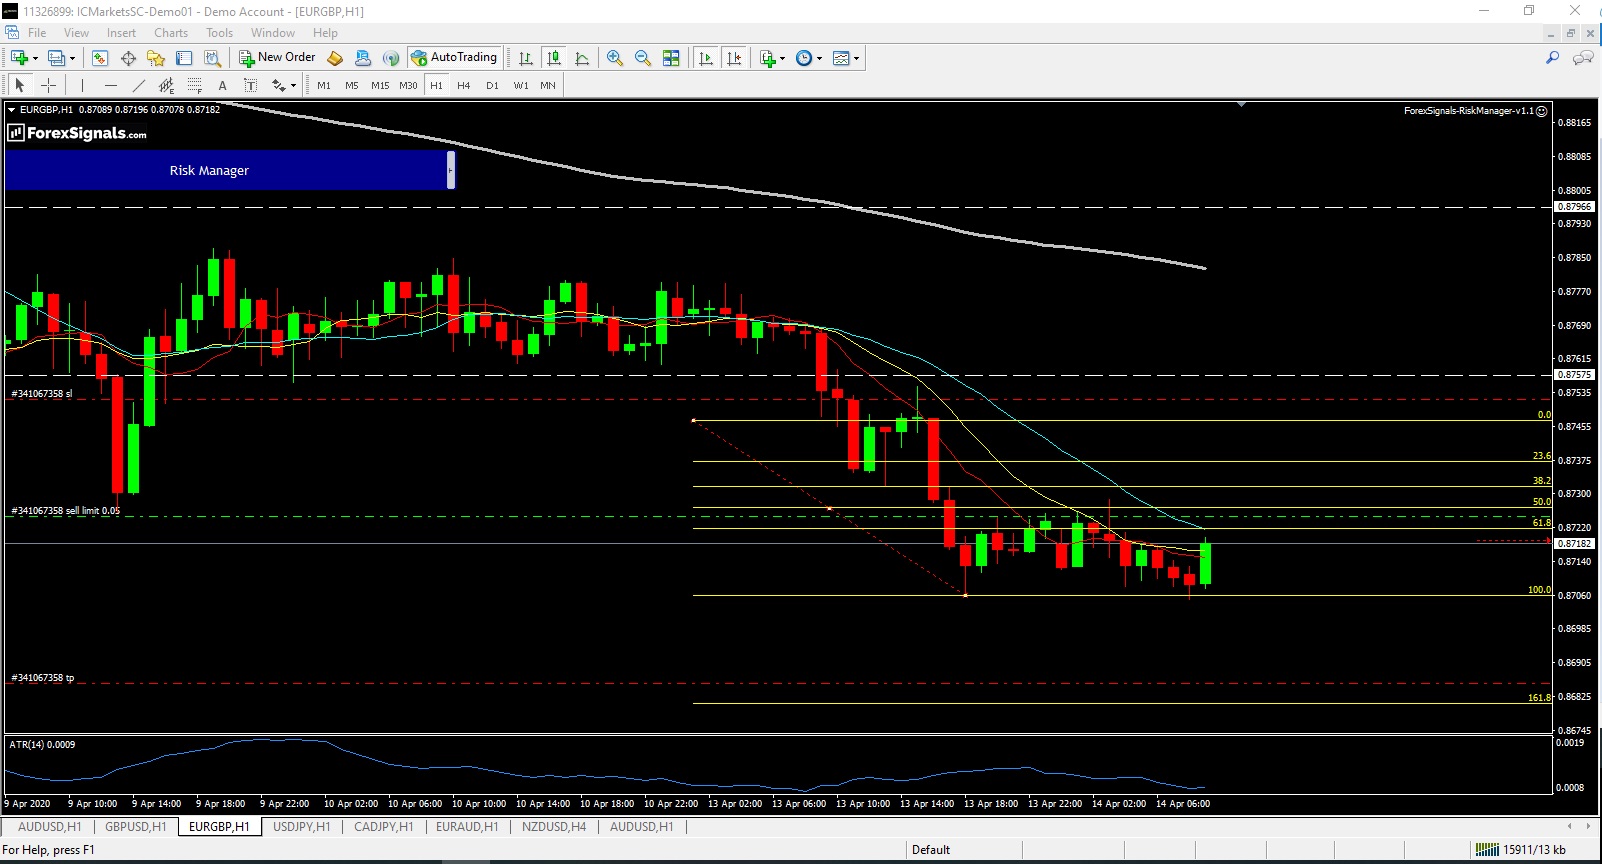The height and width of the screenshot is (866, 1602).
Task: Switch to the EURAUD,H1 chart tab
Action: 467,827
